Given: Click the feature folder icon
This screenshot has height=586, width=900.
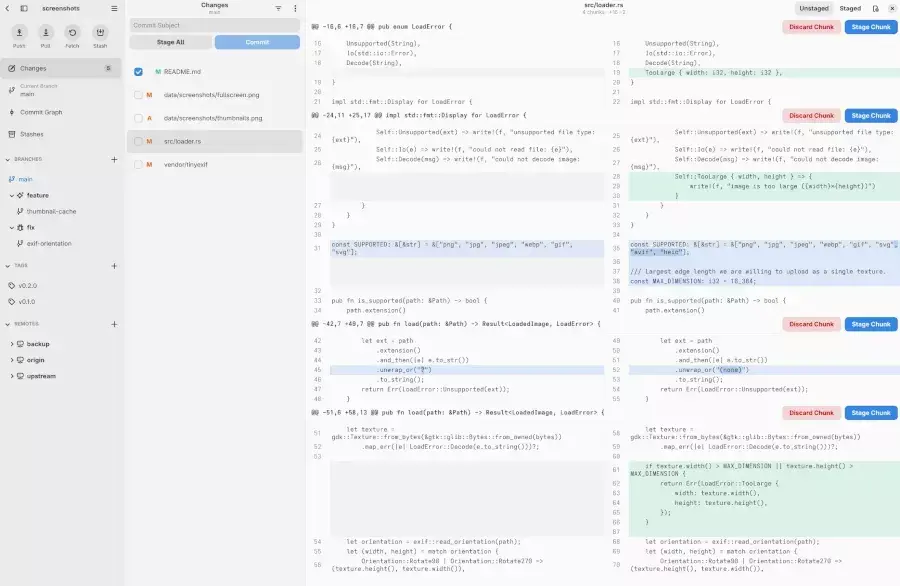Looking at the screenshot, I should (20, 195).
